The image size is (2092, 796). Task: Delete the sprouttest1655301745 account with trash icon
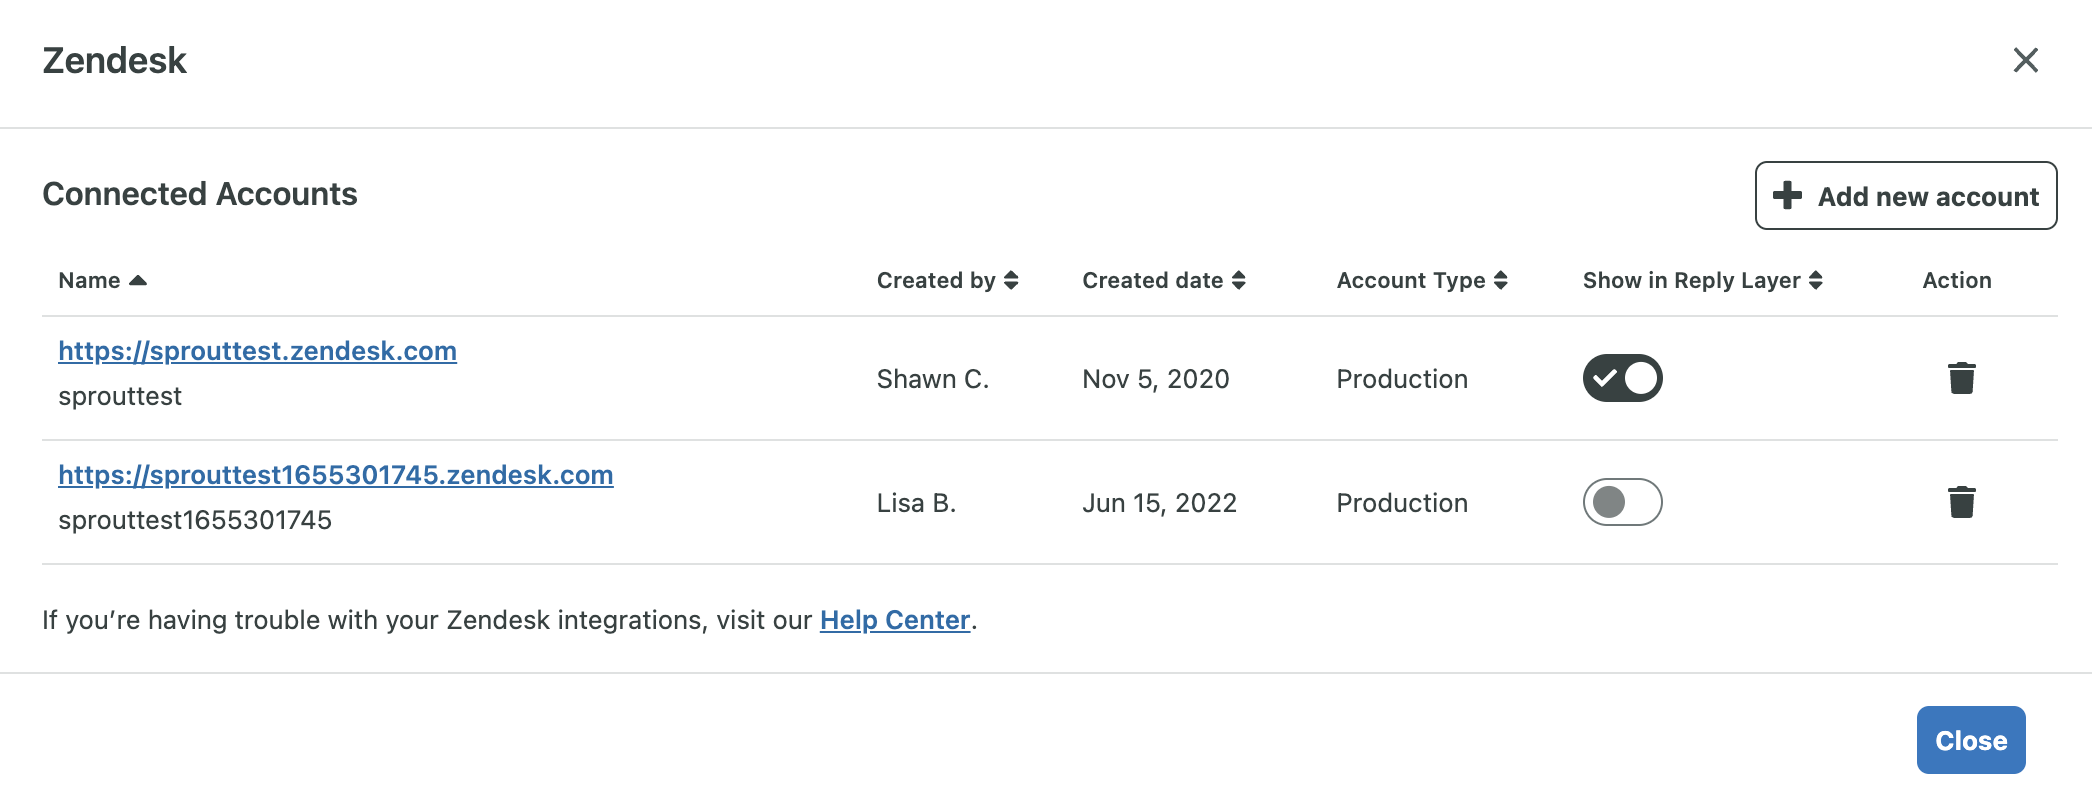[1961, 502]
